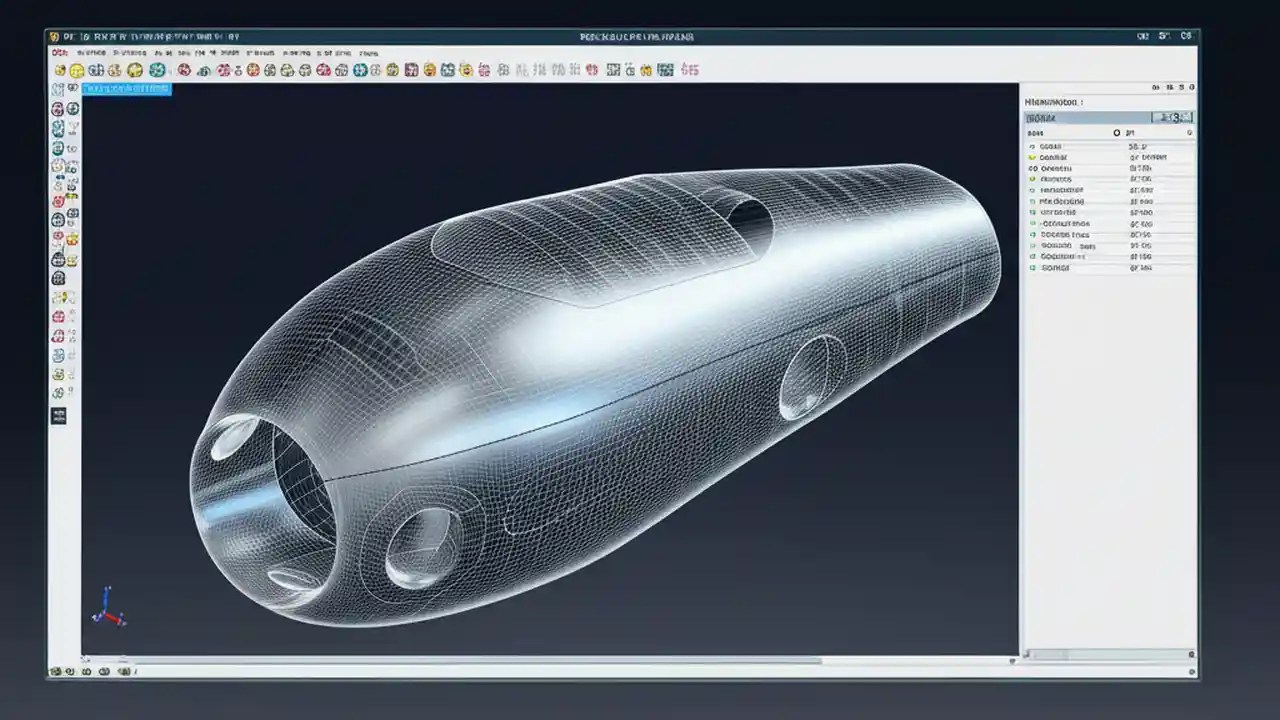This screenshot has height=720, width=1280.
Task: Toggle visibility of the second item in the right panel
Action: 1031,155
